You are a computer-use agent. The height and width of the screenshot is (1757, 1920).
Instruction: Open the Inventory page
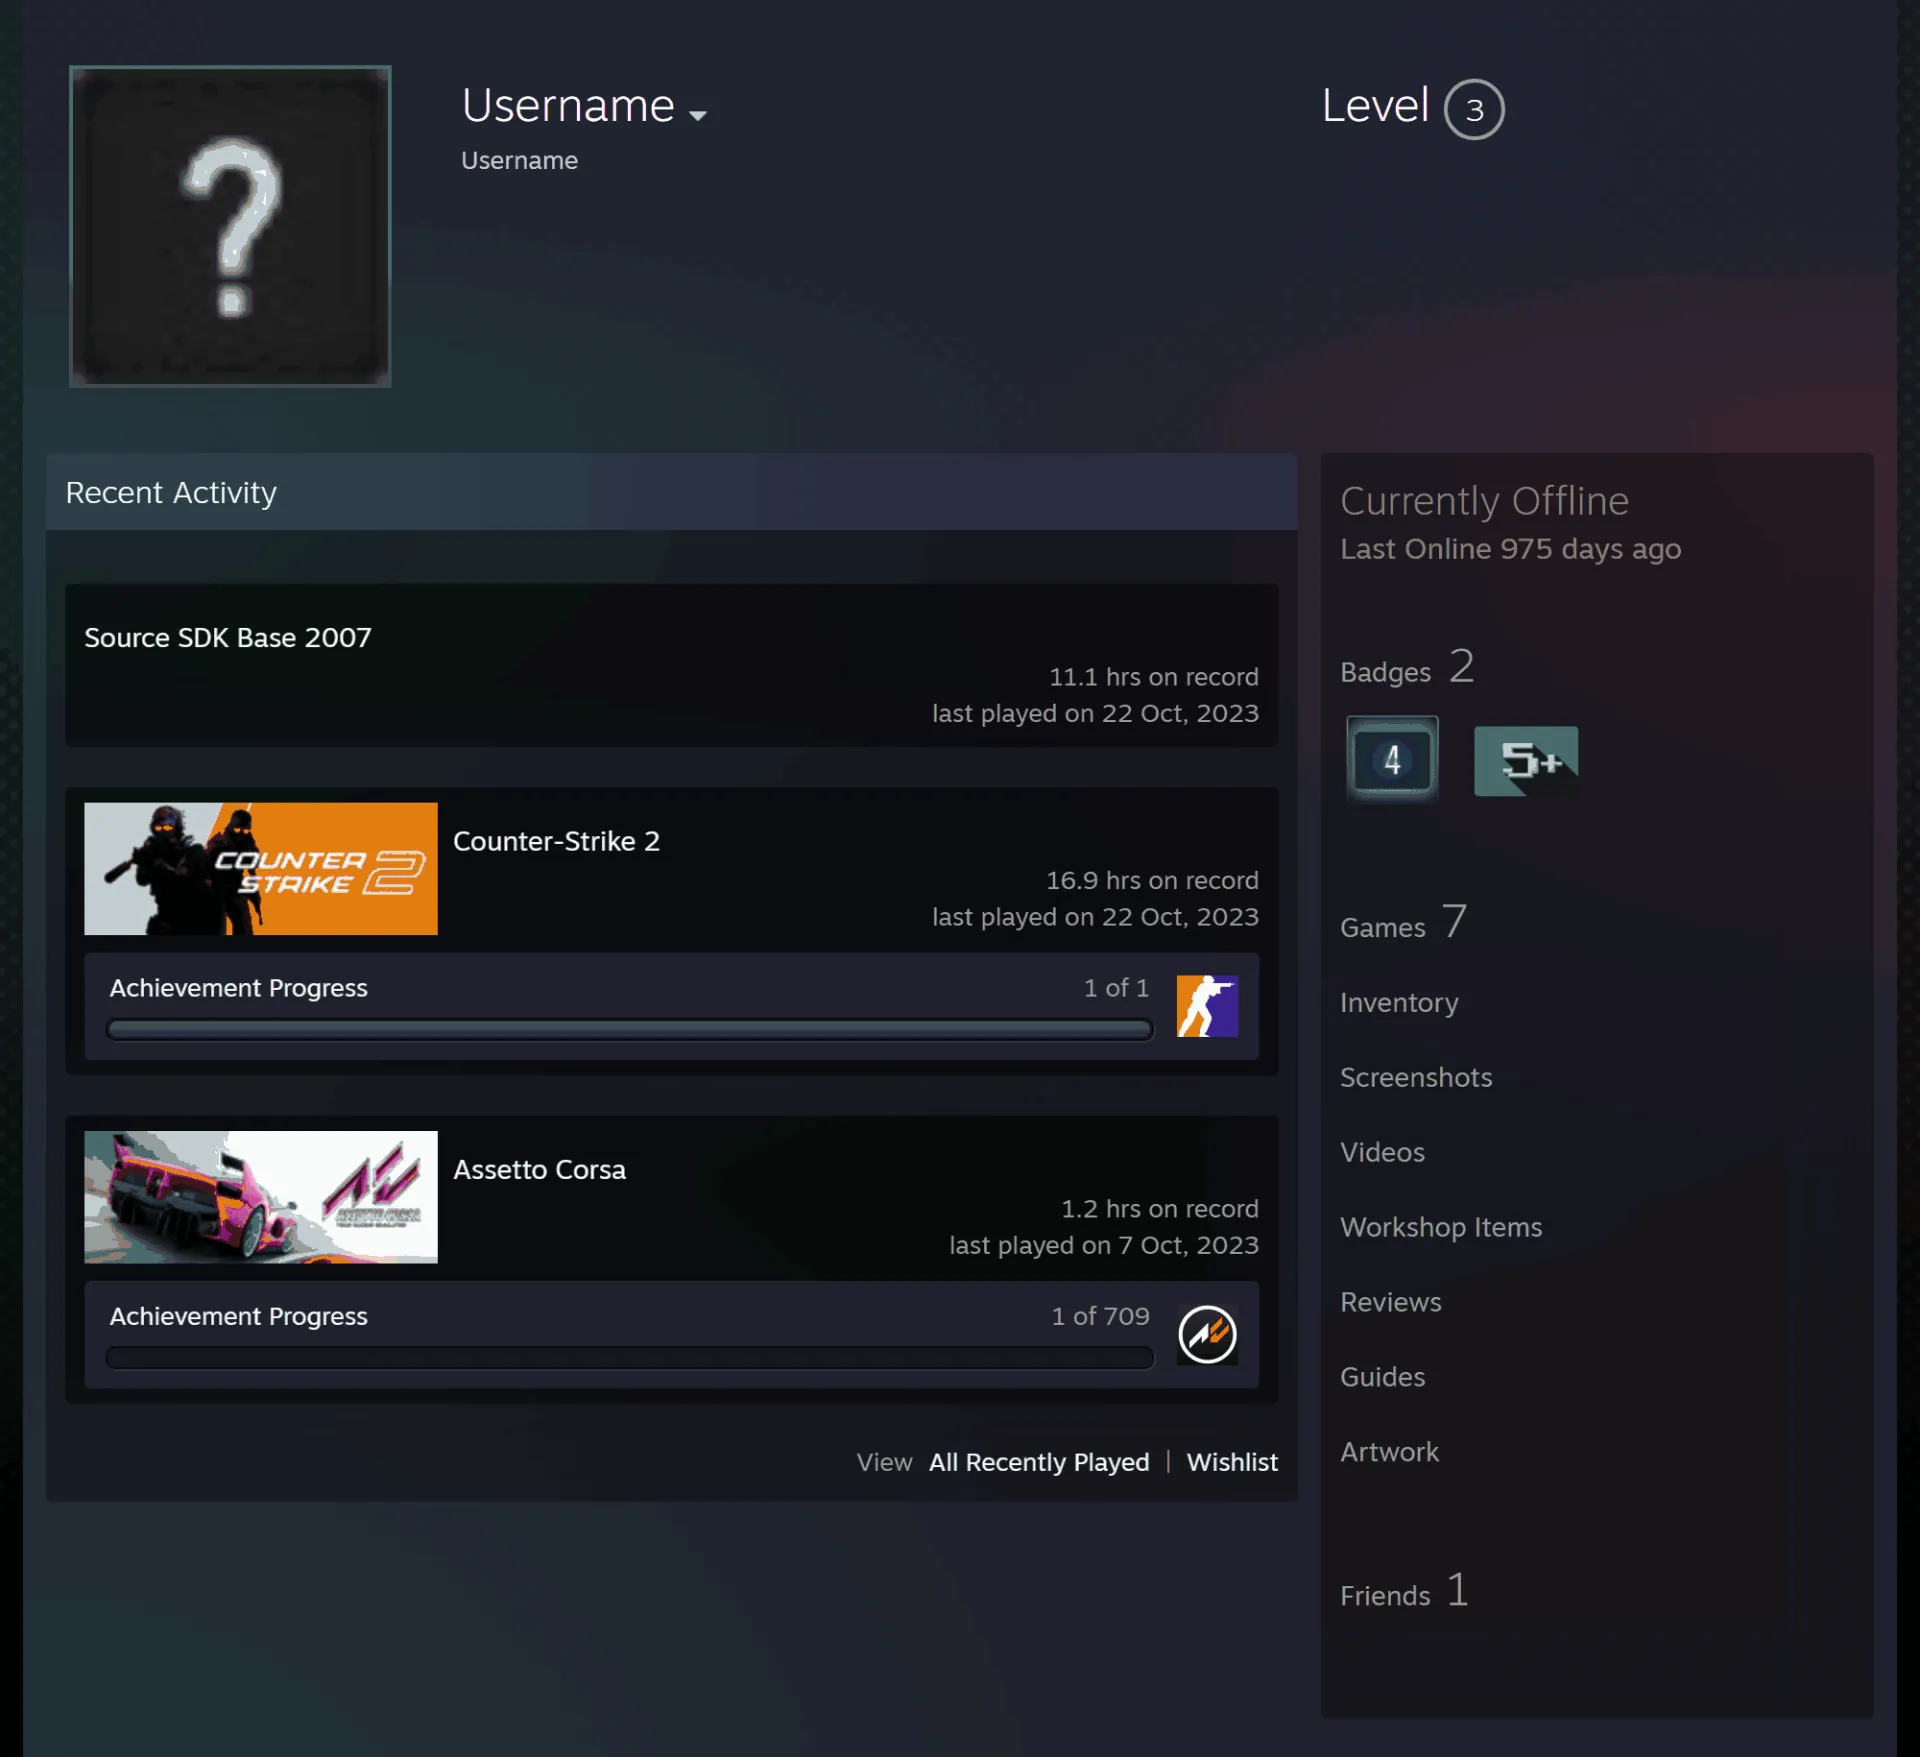coord(1399,1002)
